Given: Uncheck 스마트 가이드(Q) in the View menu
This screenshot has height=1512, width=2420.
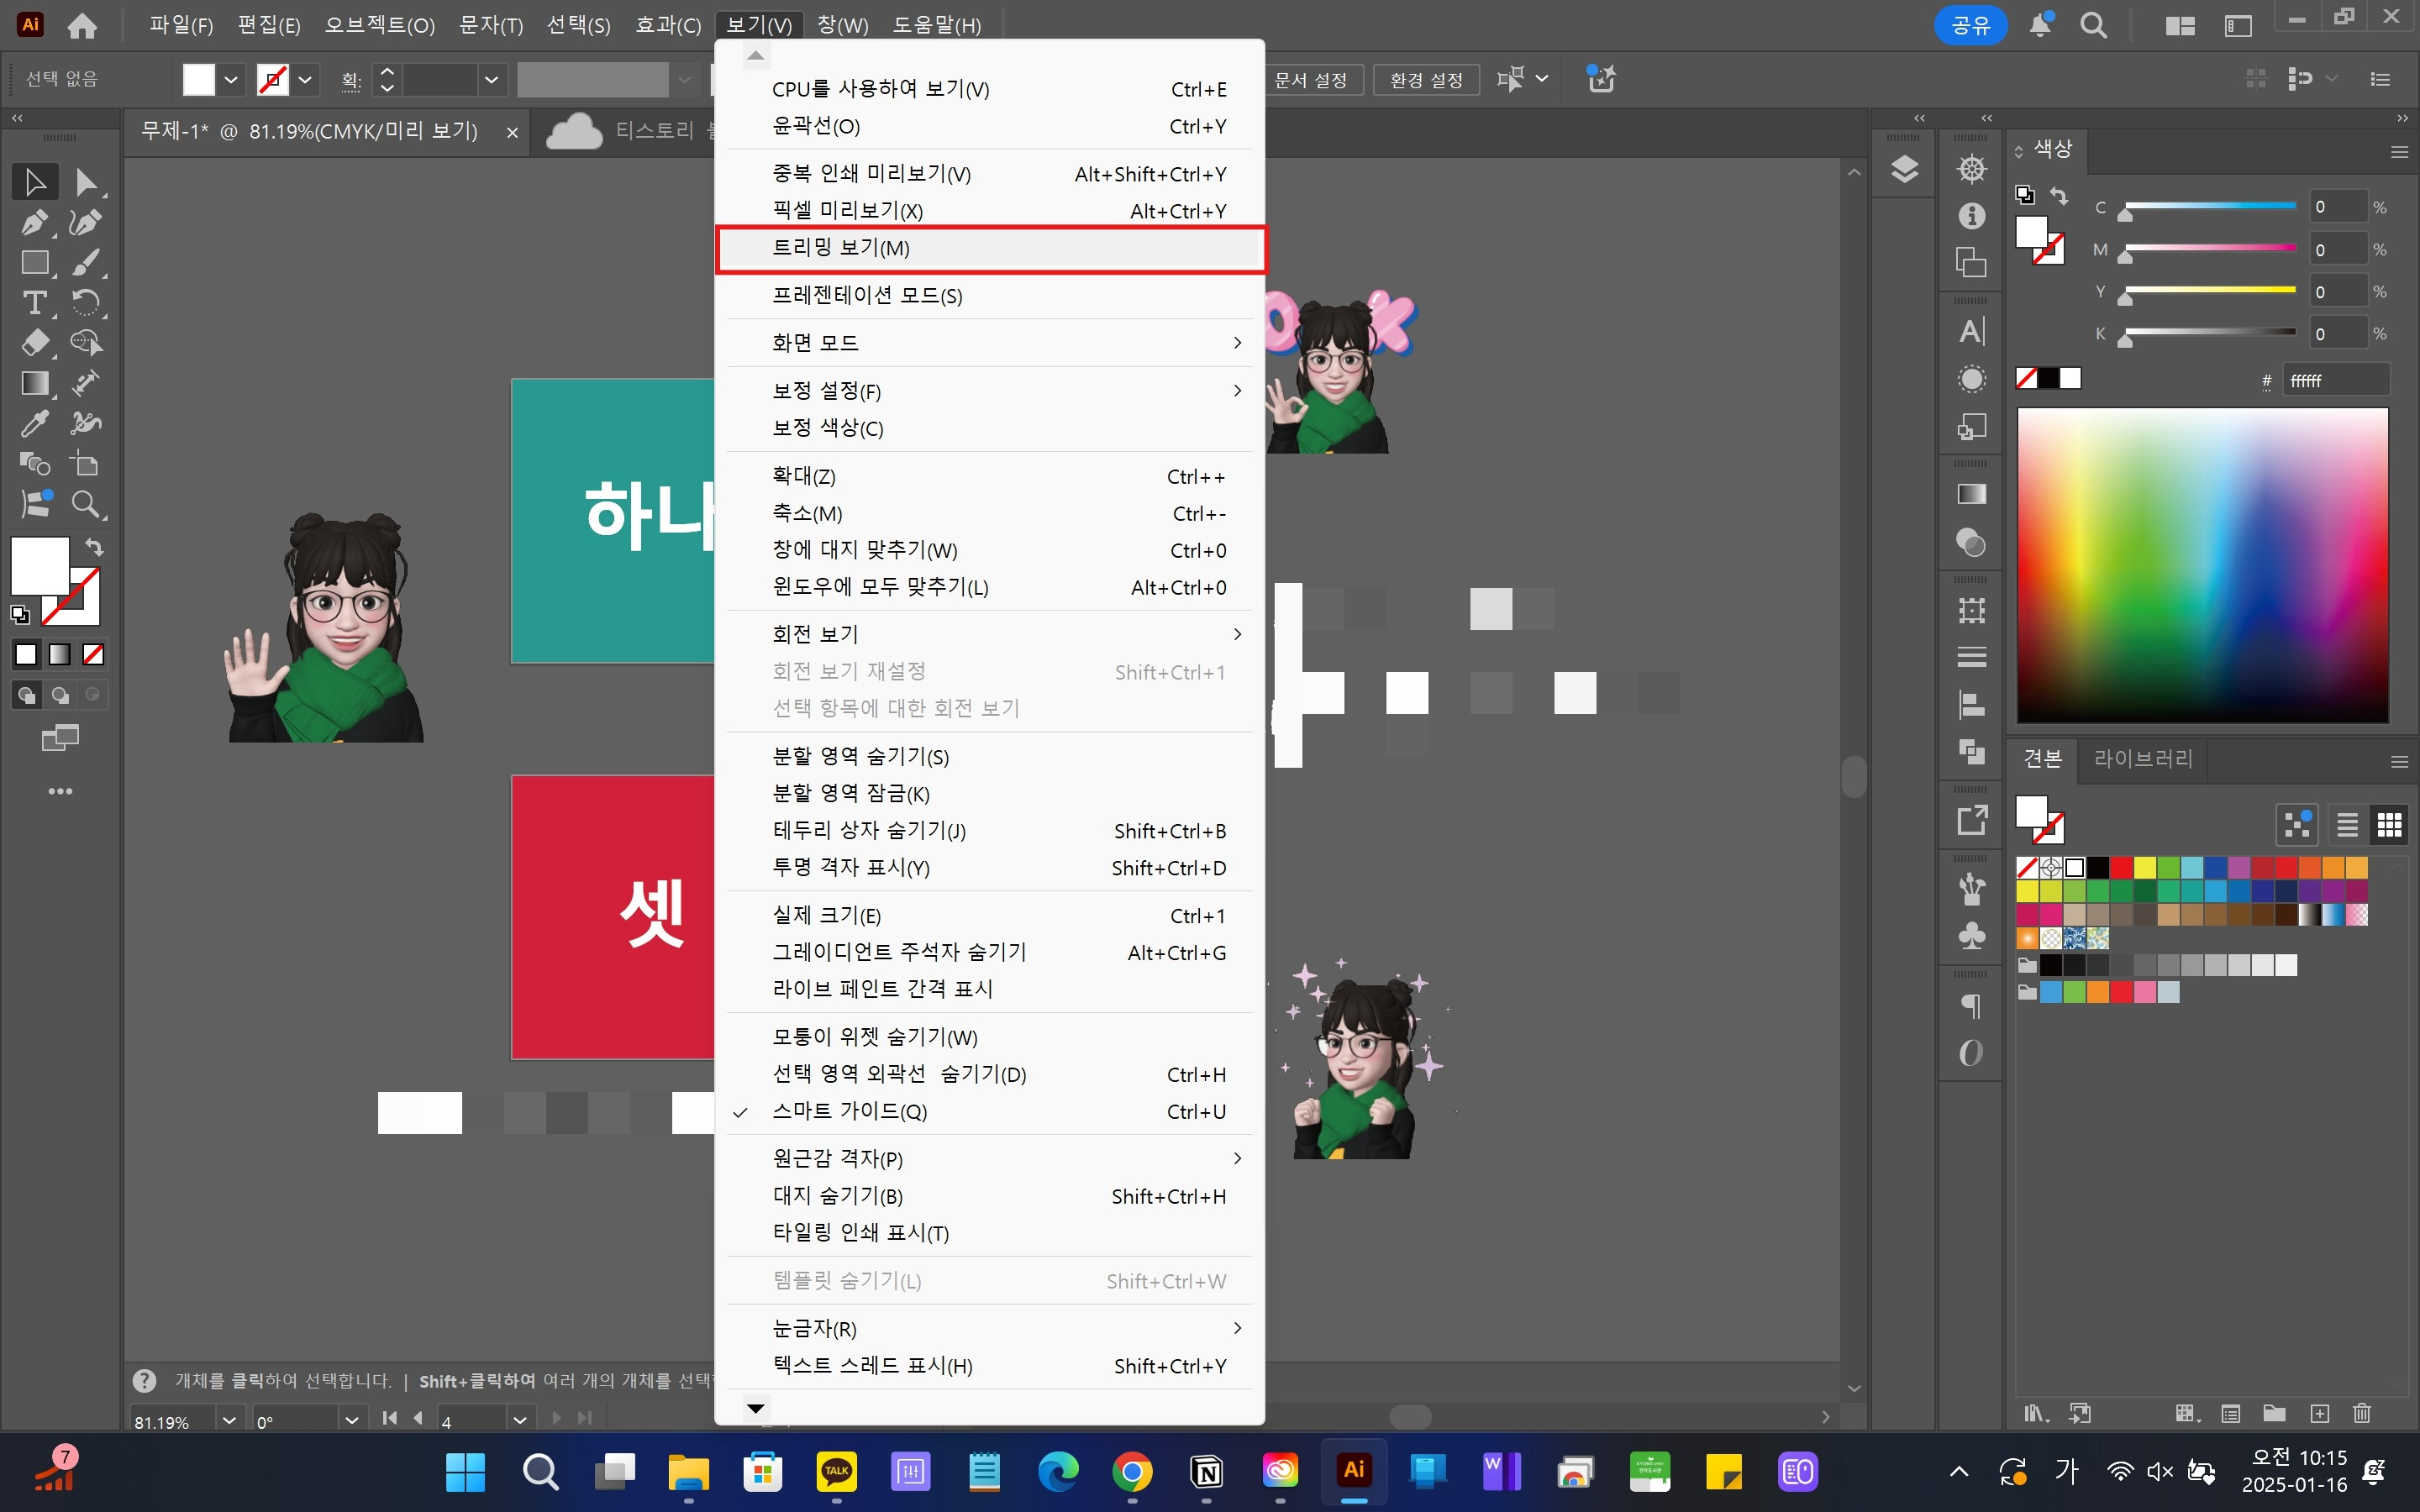Looking at the screenshot, I should click(849, 1111).
